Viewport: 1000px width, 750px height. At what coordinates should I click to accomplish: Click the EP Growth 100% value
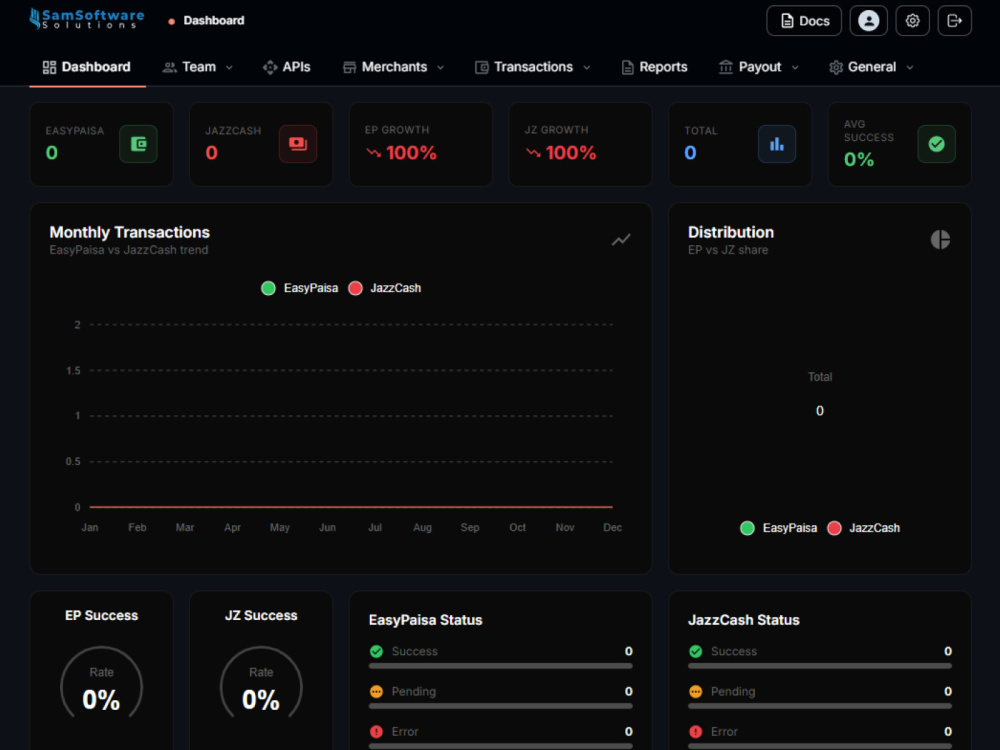411,153
